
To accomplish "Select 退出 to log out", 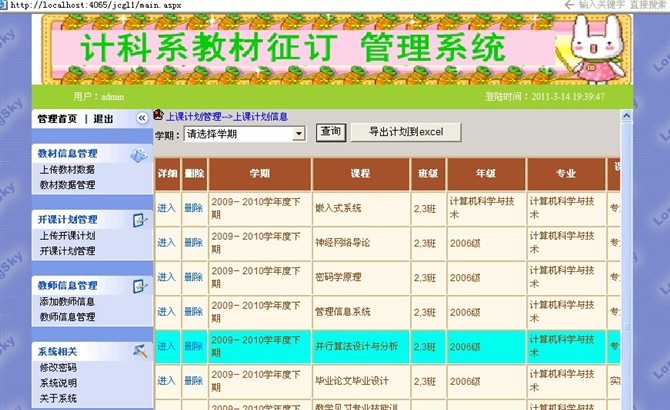I will 103,119.
